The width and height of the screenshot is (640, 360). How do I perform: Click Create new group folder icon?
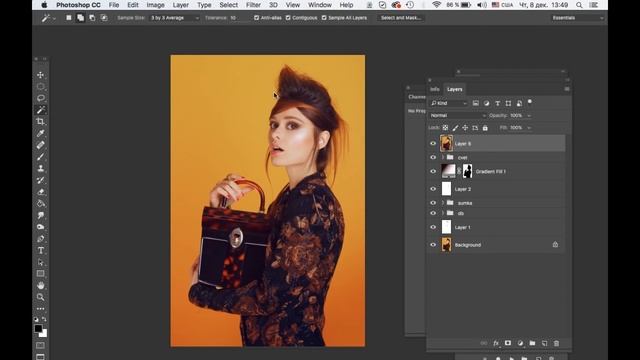click(x=532, y=343)
